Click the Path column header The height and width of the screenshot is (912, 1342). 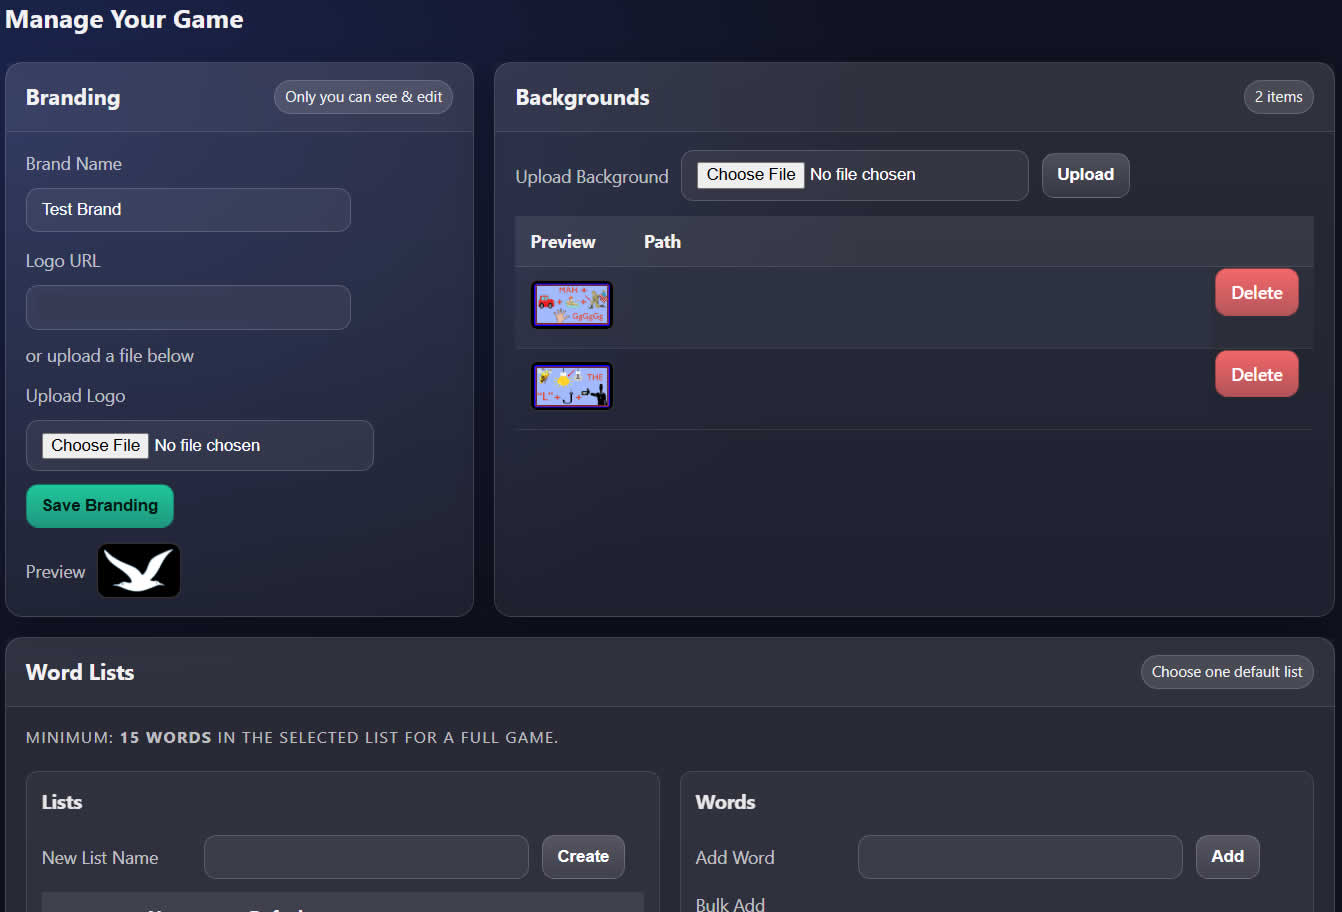[x=662, y=241]
